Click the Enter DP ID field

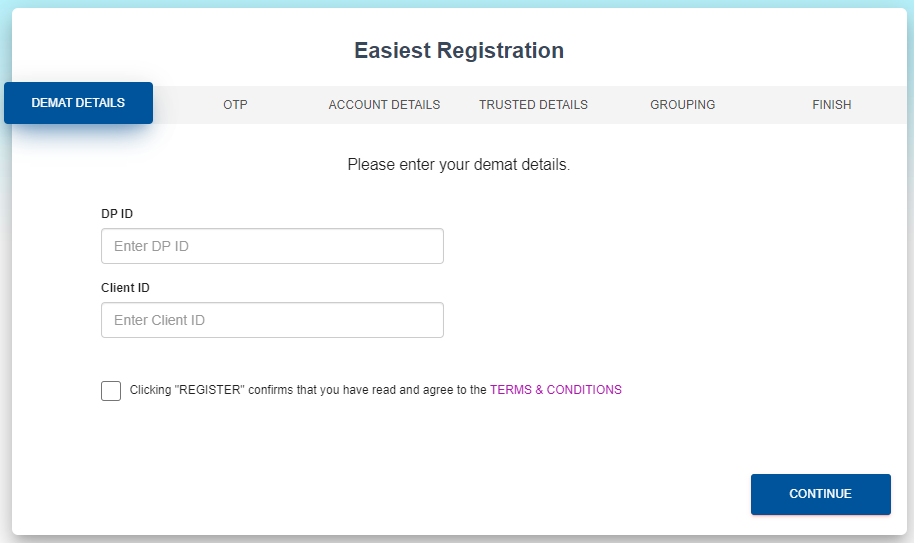[272, 246]
